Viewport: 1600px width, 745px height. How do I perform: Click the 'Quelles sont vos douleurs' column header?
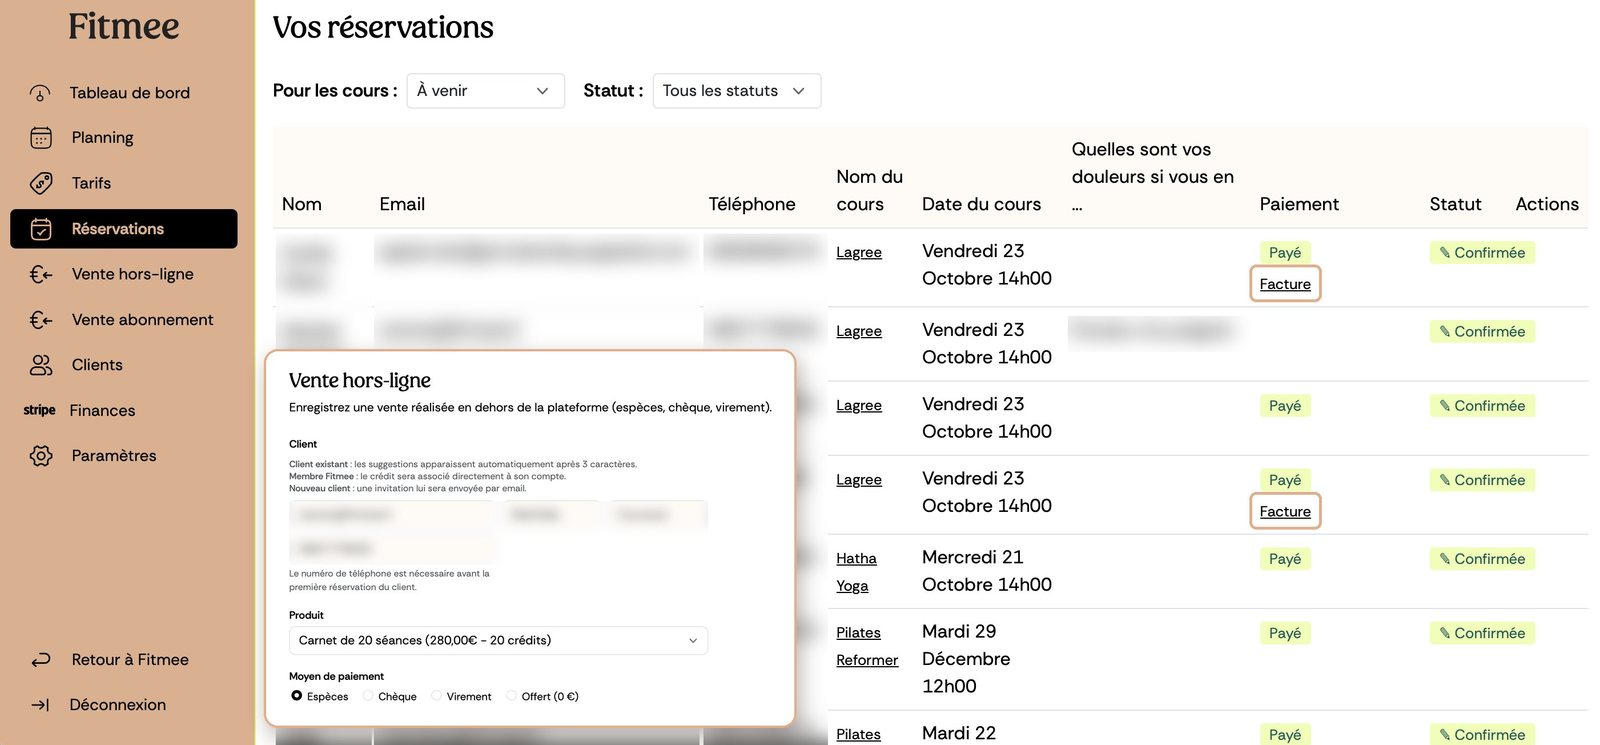(x=1153, y=177)
